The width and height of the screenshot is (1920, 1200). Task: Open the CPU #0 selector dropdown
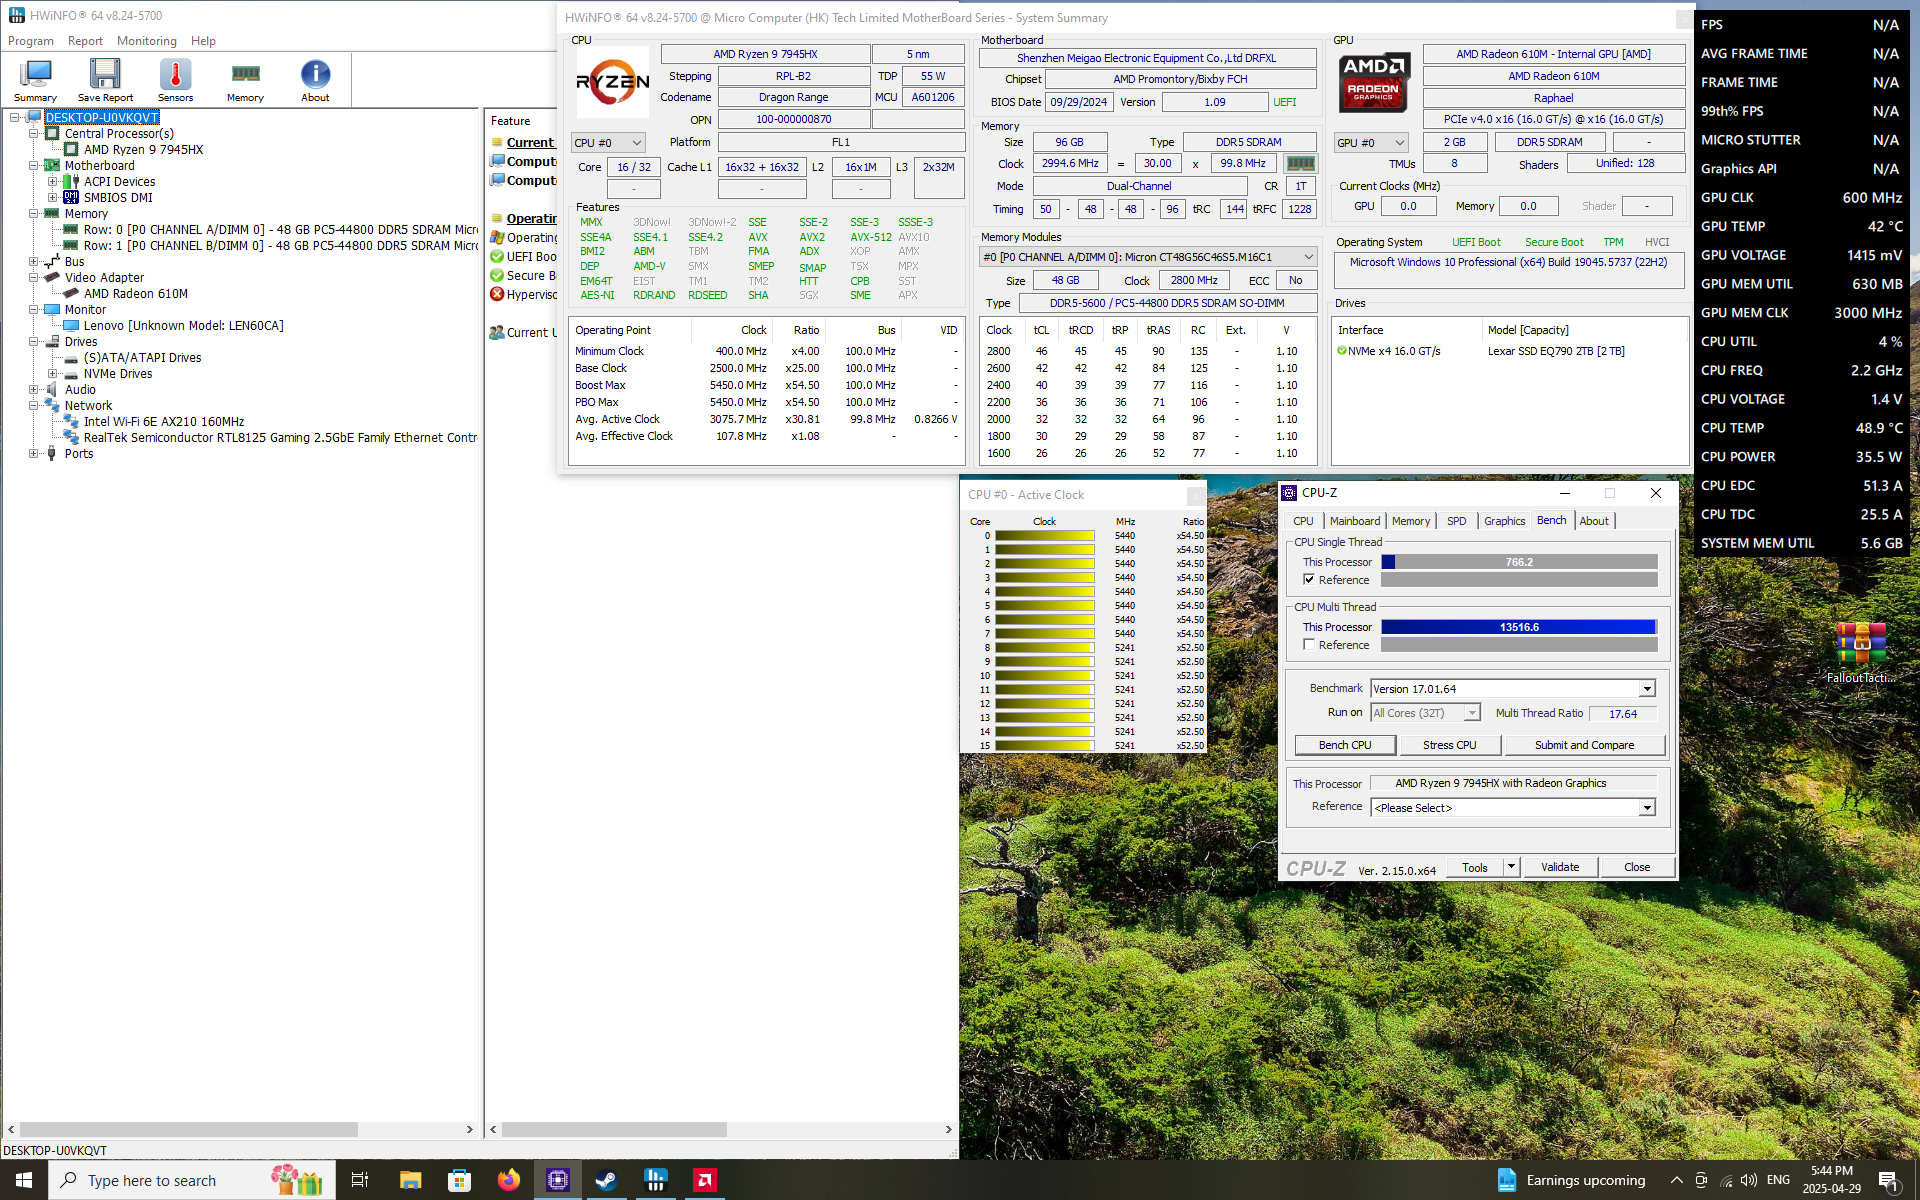click(608, 143)
